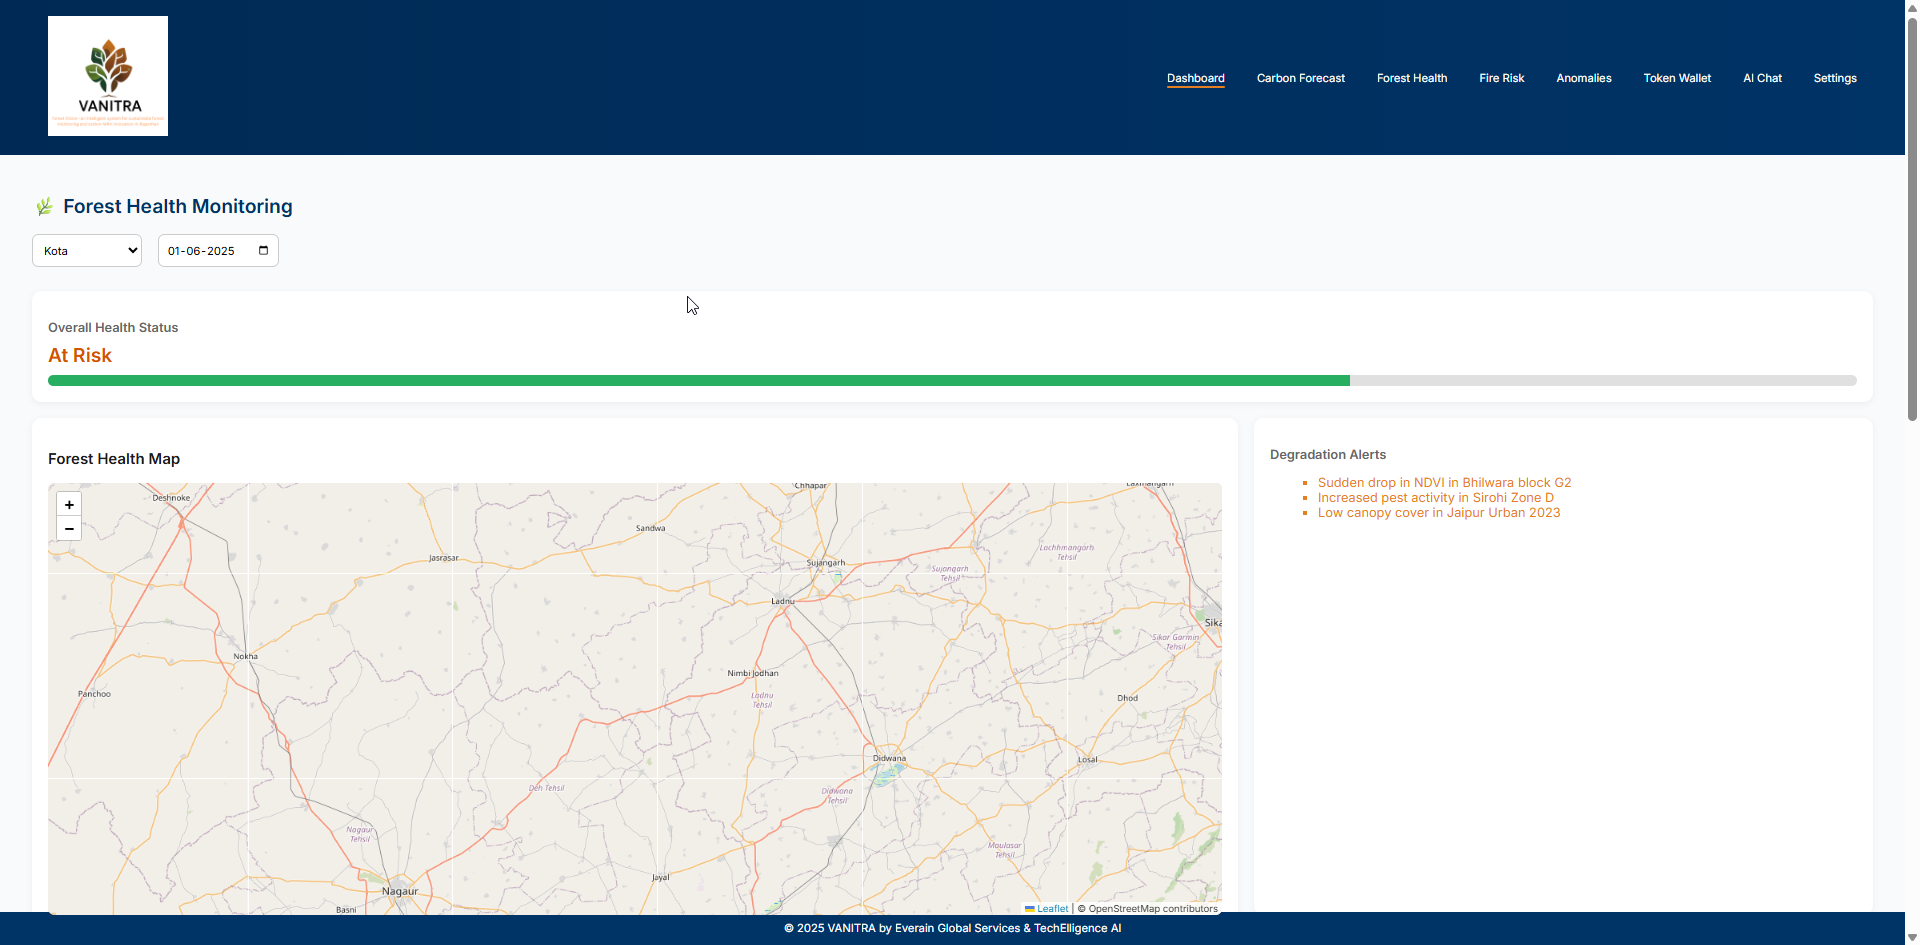Open the Fire Risk page
Image resolution: width=1920 pixels, height=945 pixels.
1501,78
